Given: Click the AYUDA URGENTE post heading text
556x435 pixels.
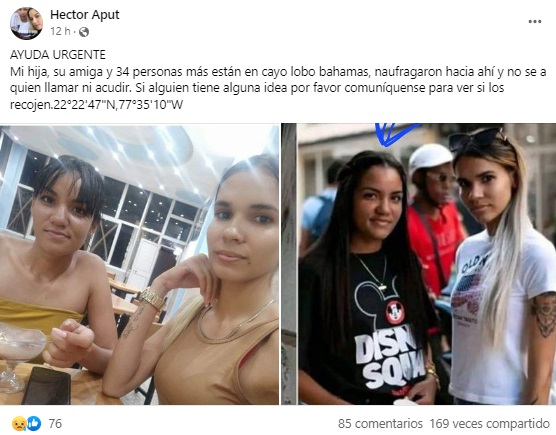Looking at the screenshot, I should [58, 55].
